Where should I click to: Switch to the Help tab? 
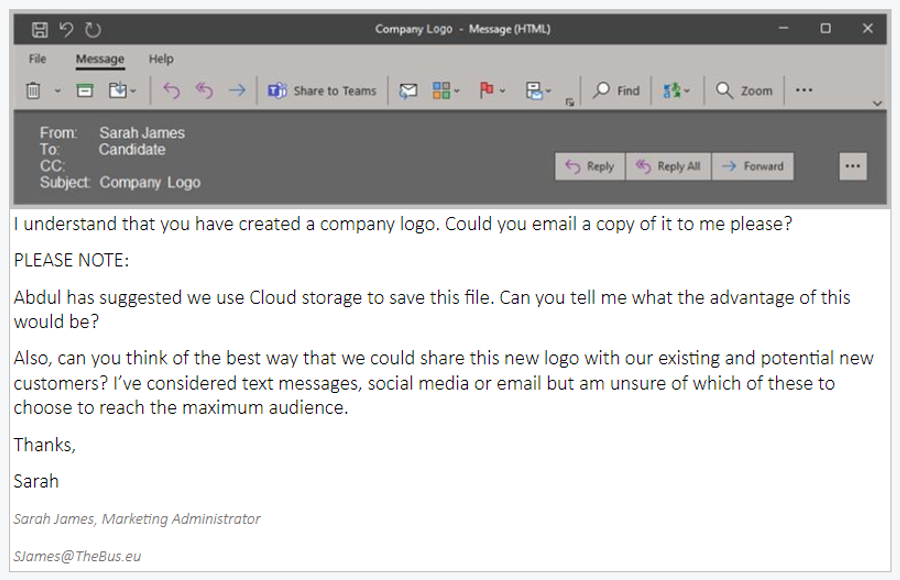[161, 59]
